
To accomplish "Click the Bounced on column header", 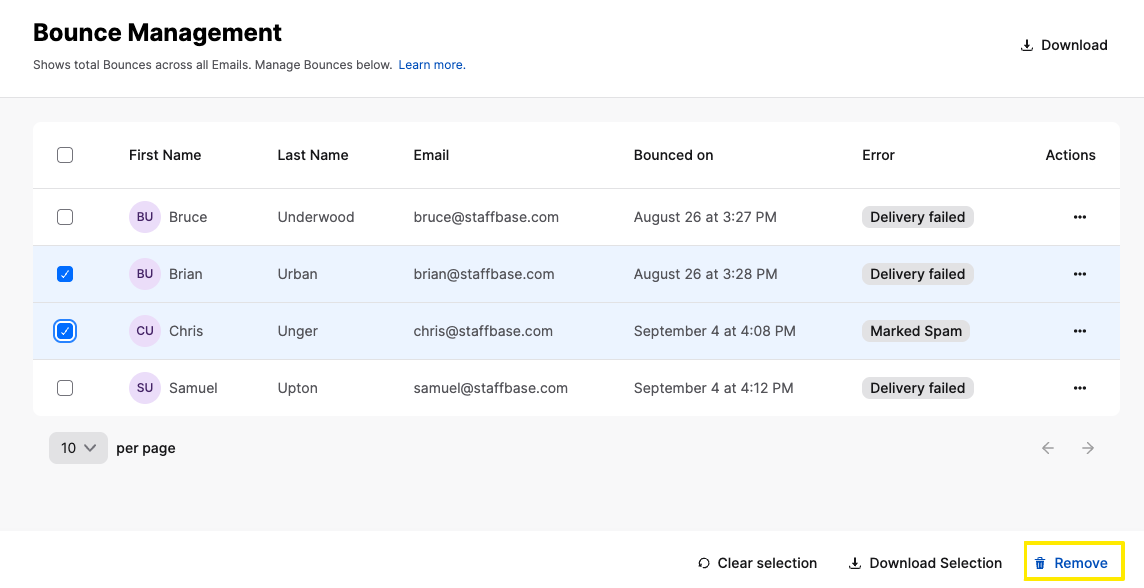I will [673, 155].
